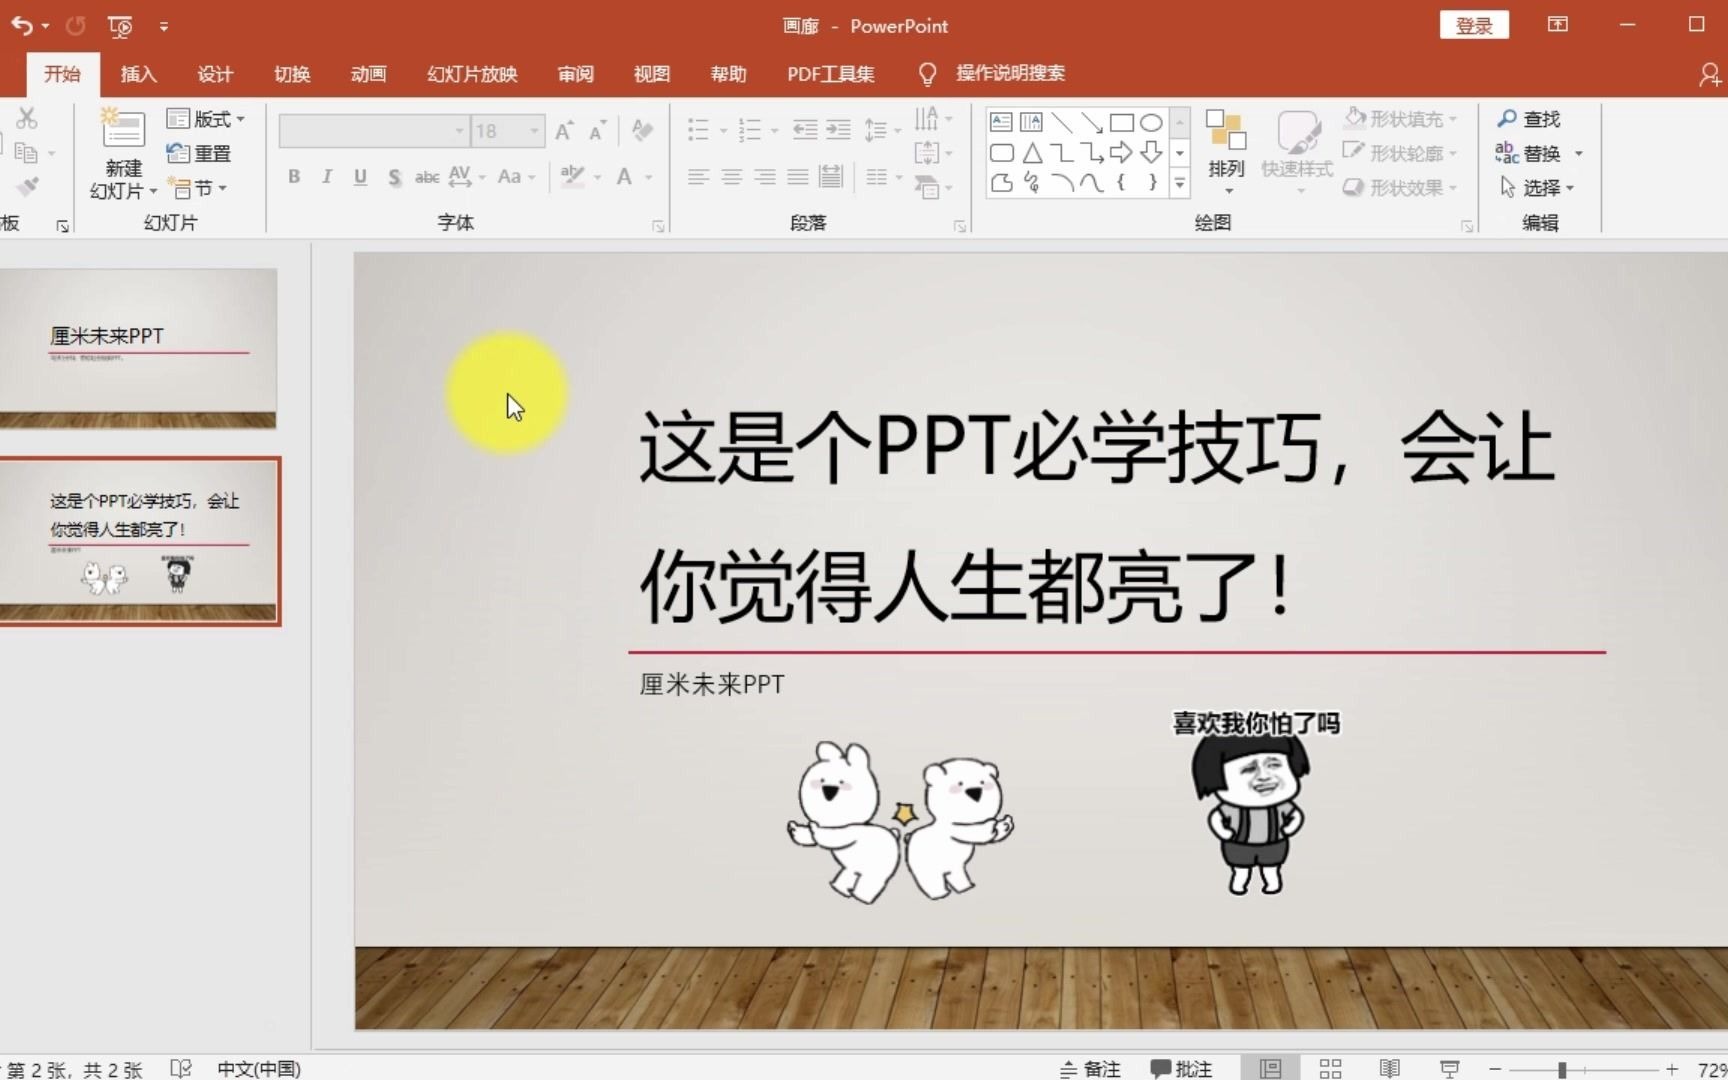
Task: Start slideshow from beginning via quick access icon
Action: (x=120, y=26)
